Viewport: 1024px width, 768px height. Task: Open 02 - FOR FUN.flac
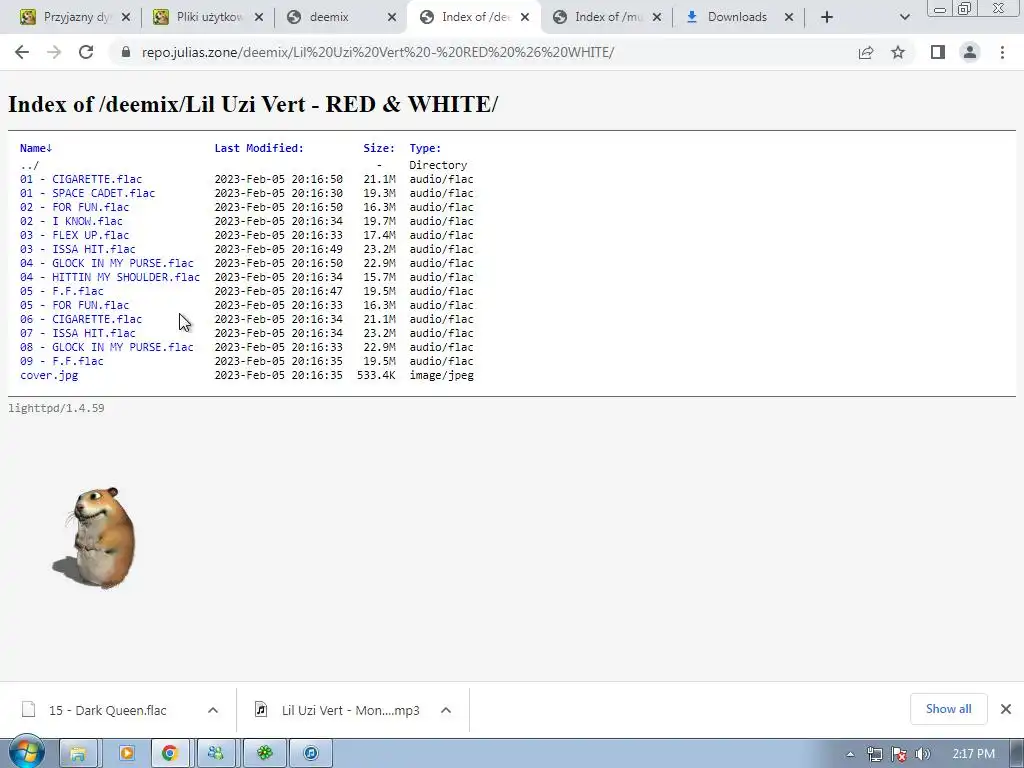pyautogui.click(x=74, y=207)
